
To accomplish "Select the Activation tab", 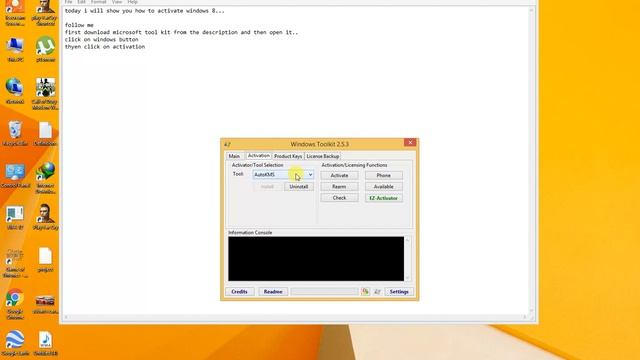I will click(258, 156).
